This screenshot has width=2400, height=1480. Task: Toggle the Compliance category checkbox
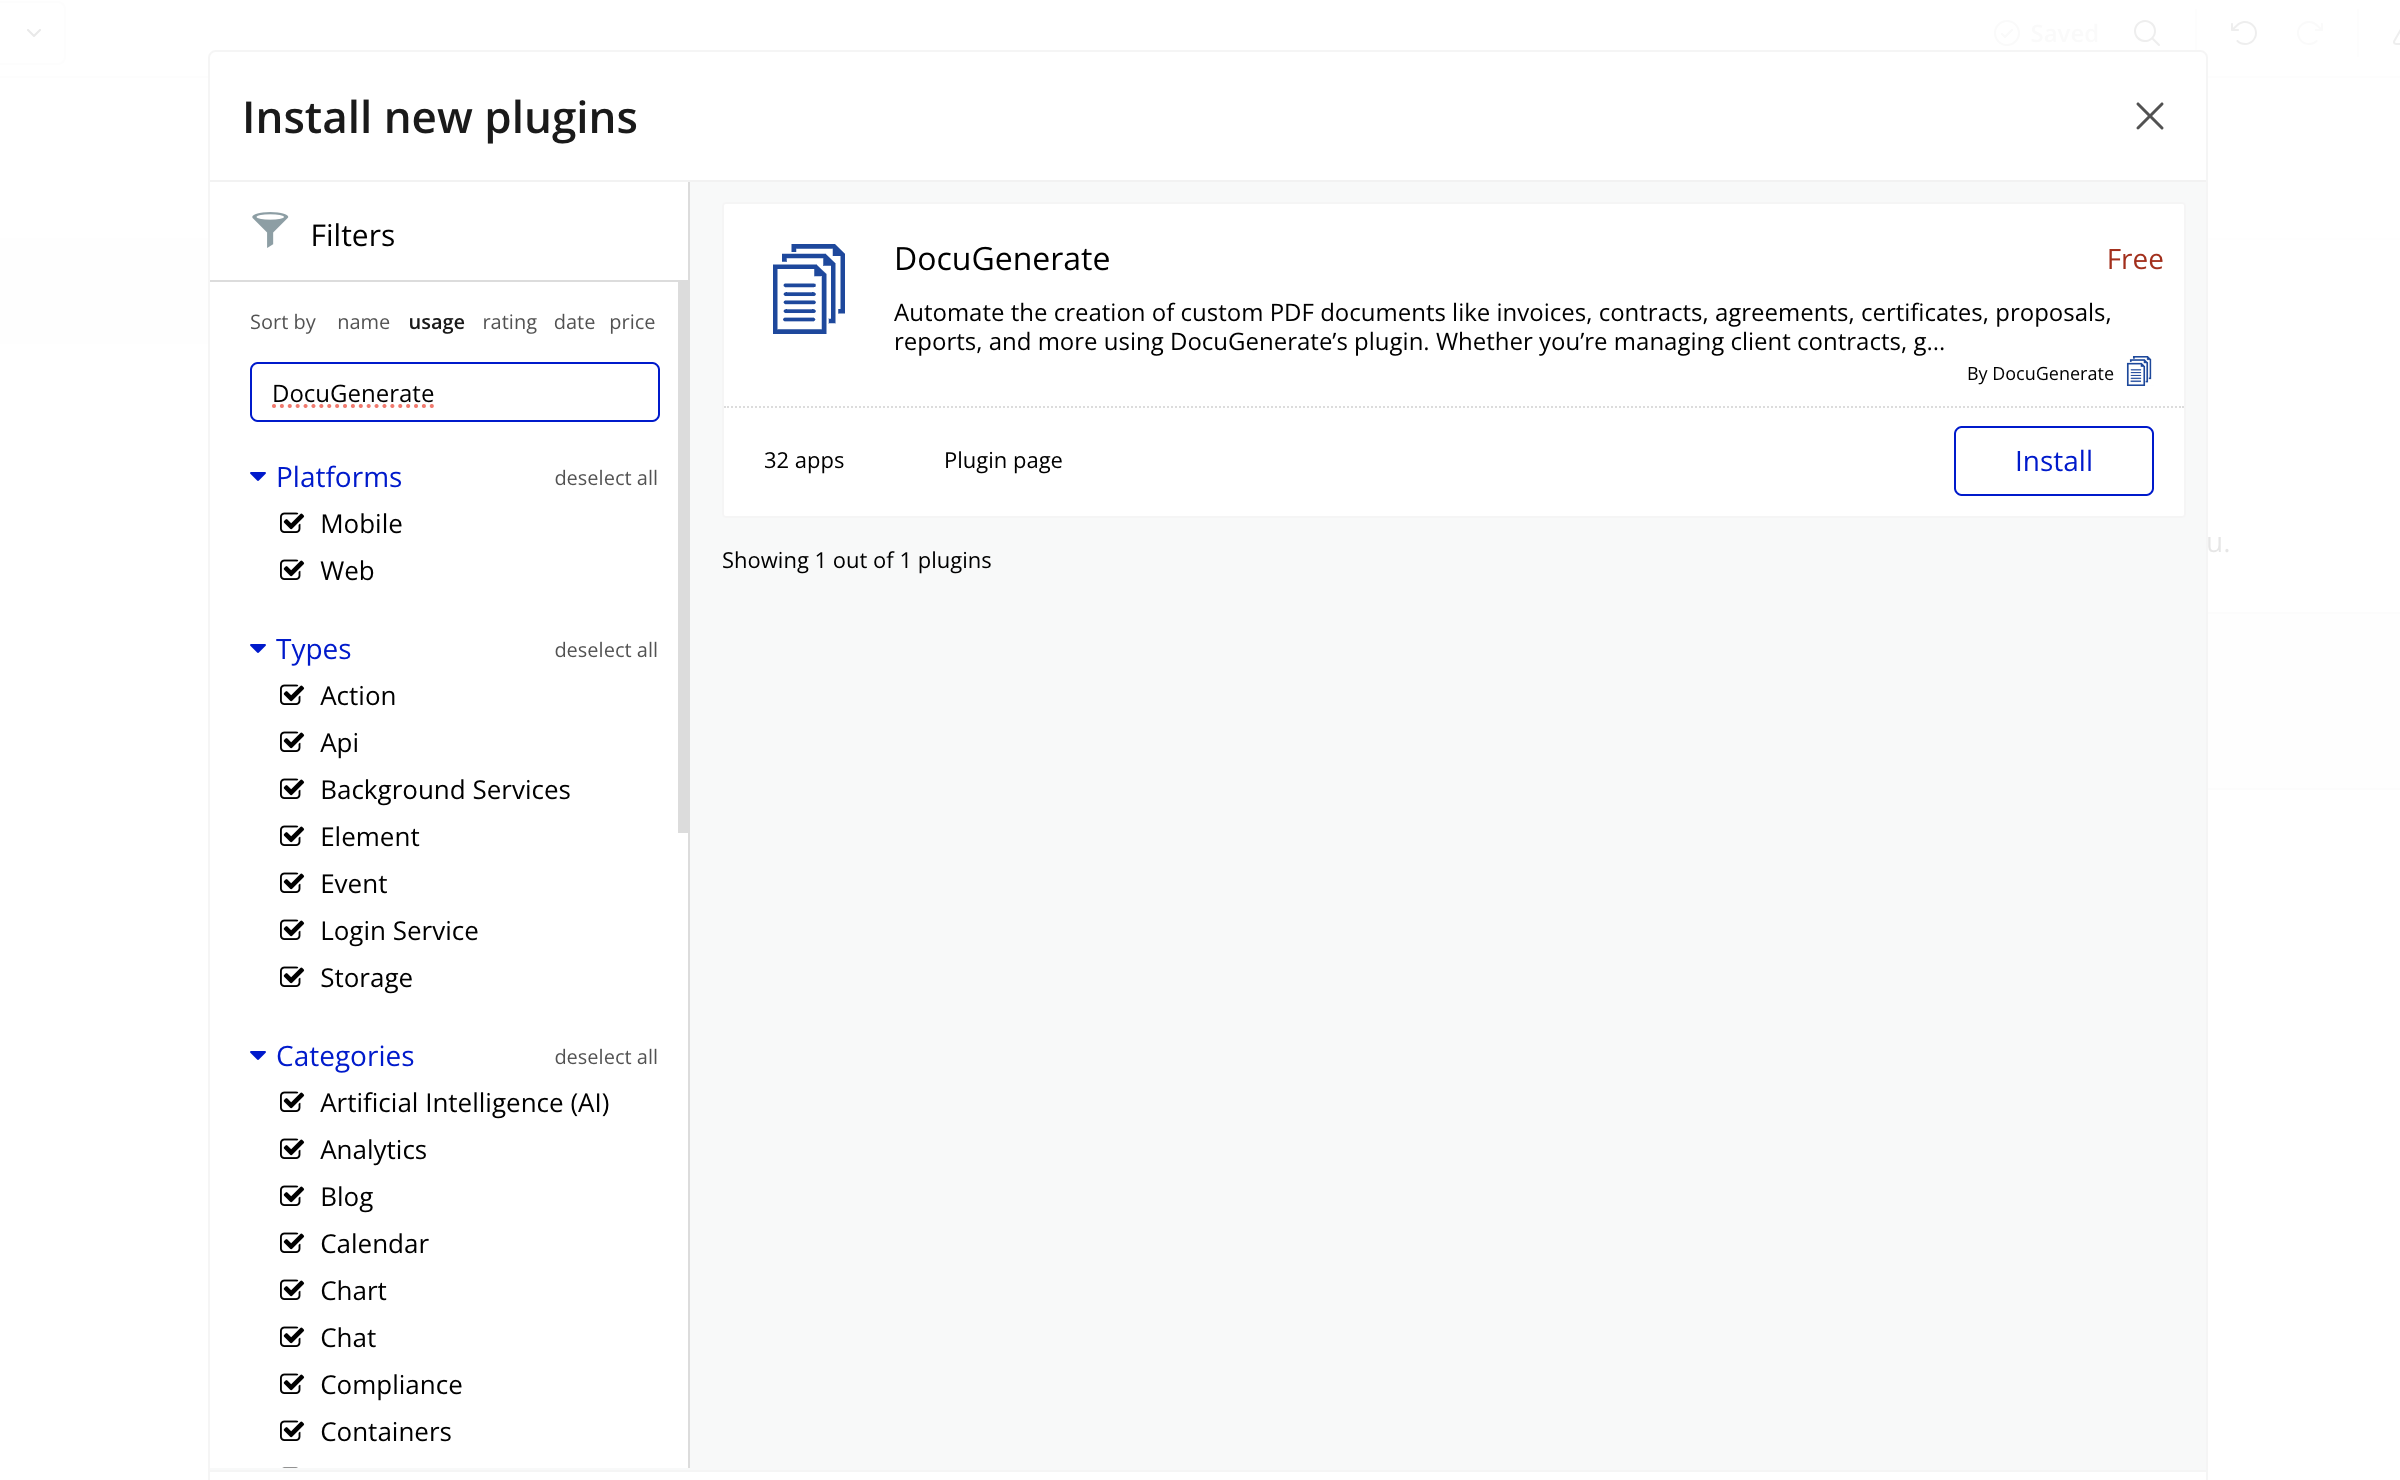click(291, 1384)
